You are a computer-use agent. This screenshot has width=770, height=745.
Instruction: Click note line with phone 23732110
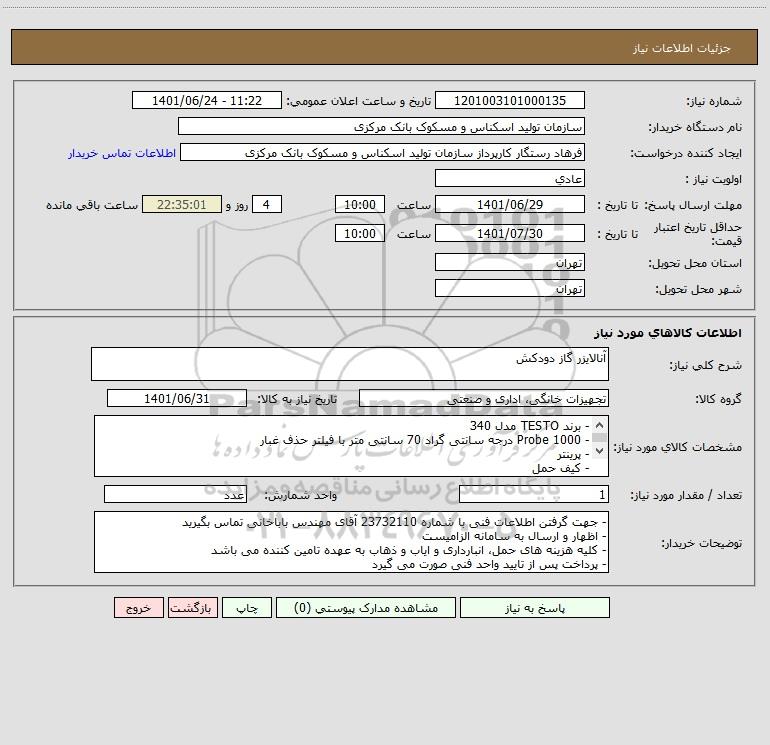pos(395,522)
